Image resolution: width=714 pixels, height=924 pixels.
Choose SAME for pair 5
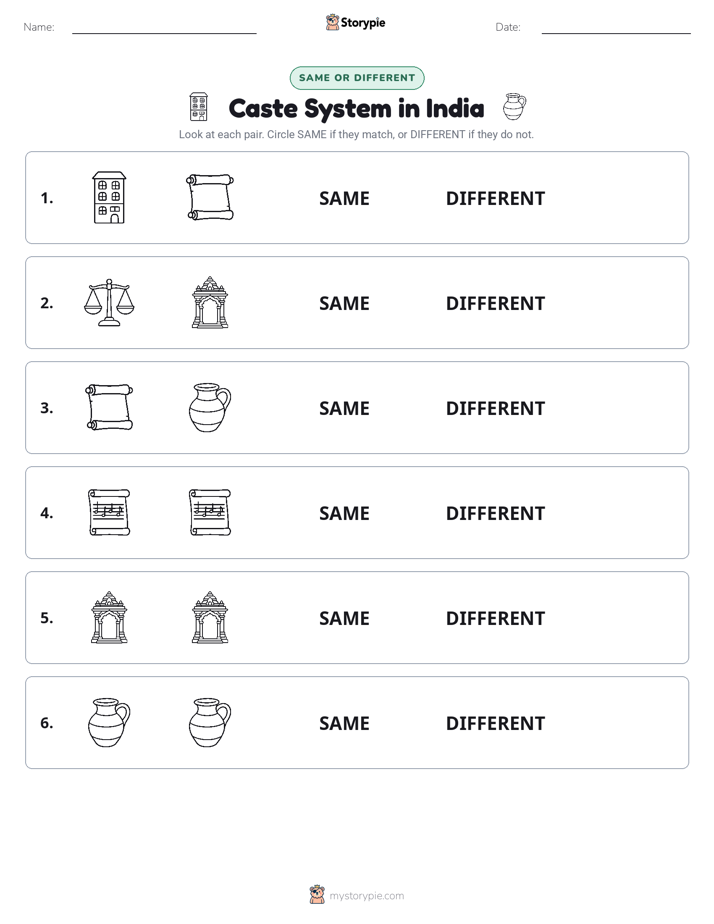(x=344, y=618)
